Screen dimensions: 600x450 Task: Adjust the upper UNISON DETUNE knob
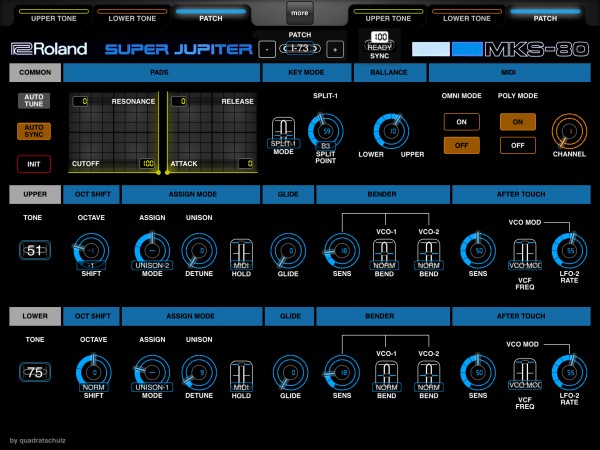click(x=199, y=251)
